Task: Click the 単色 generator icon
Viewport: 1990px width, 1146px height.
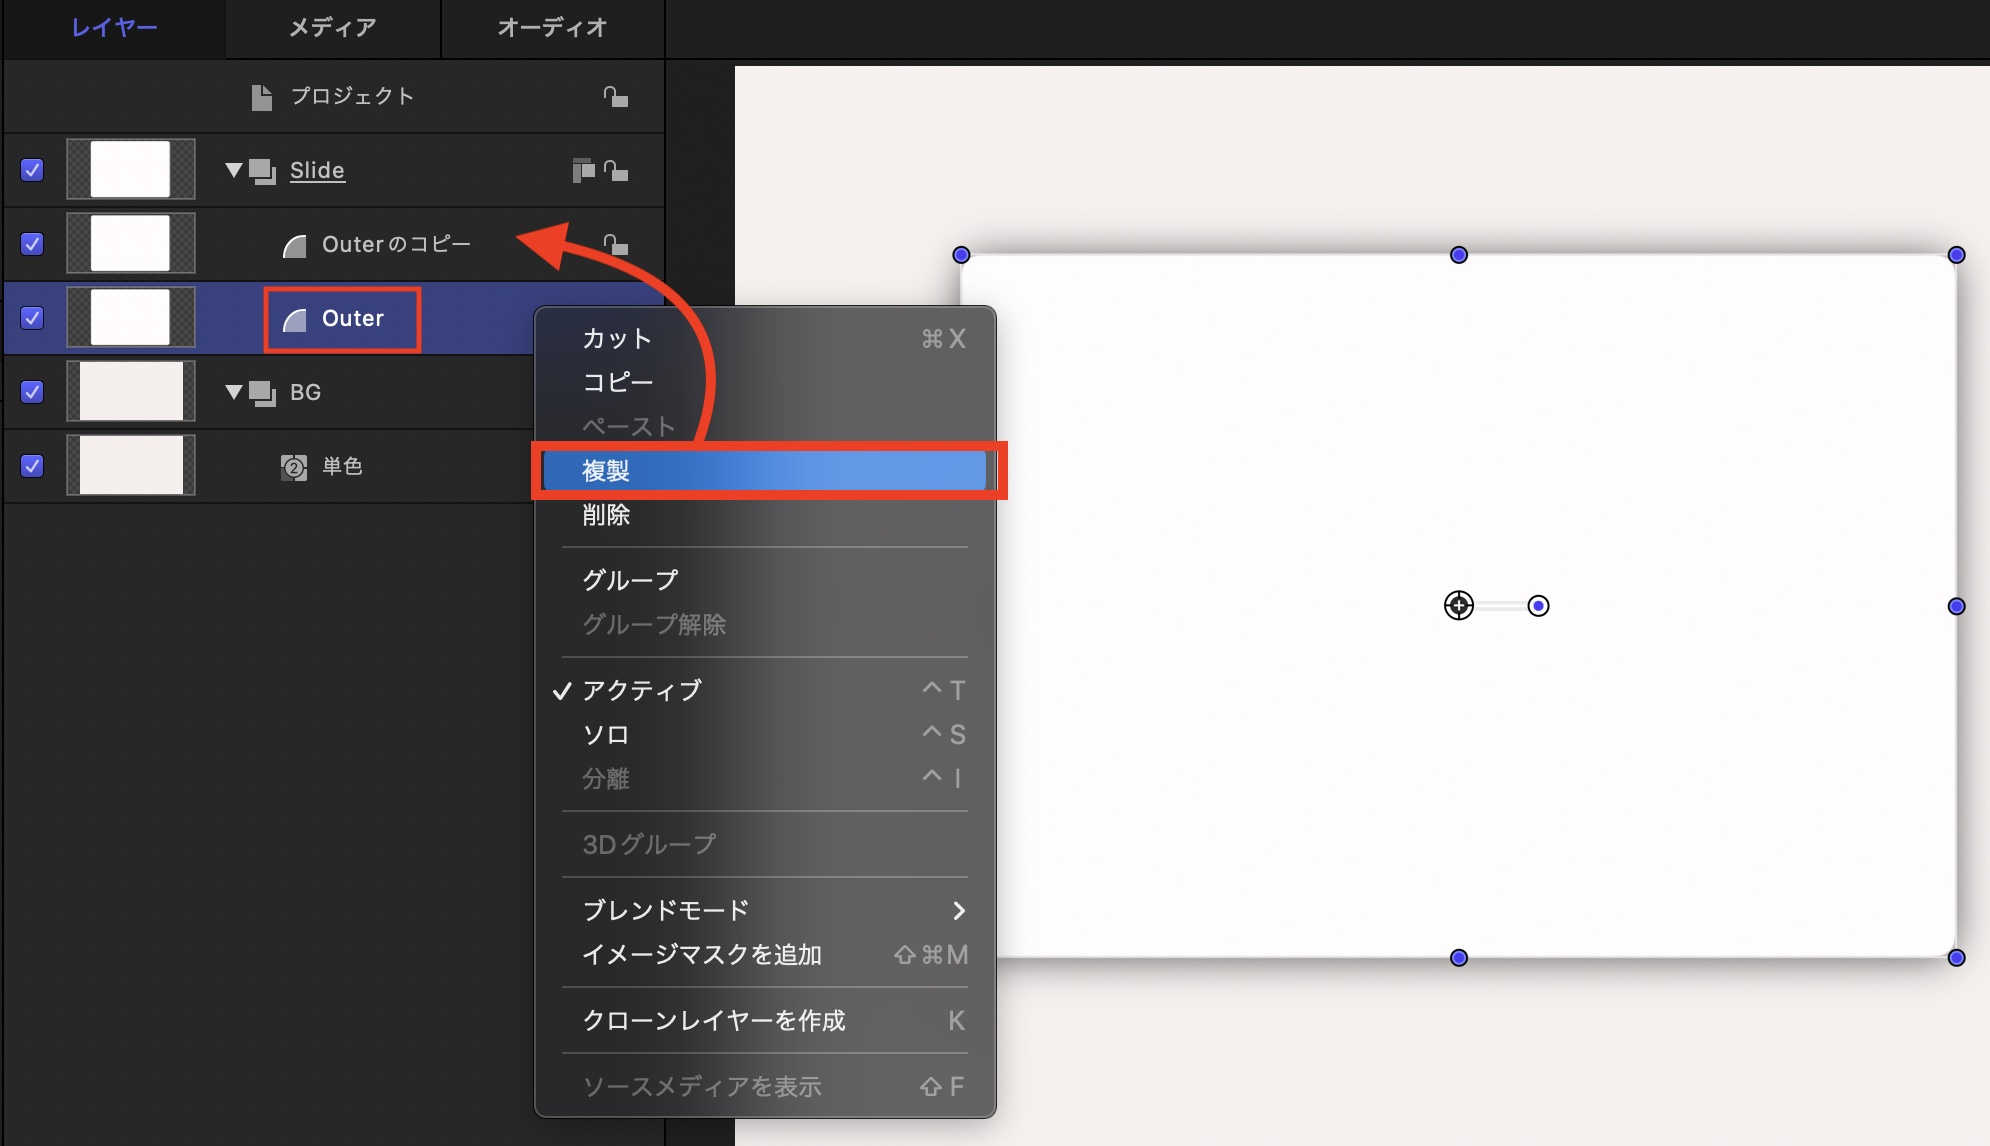Action: tap(294, 467)
